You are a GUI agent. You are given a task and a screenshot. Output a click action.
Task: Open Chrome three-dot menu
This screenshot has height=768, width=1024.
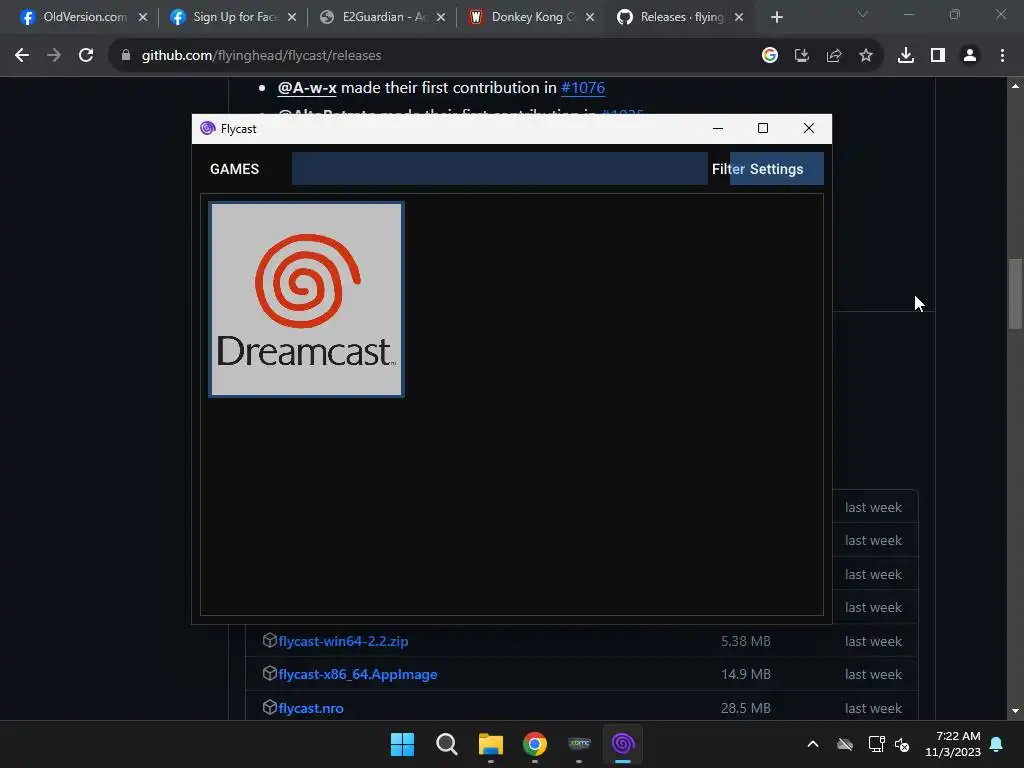pyautogui.click(x=1002, y=56)
